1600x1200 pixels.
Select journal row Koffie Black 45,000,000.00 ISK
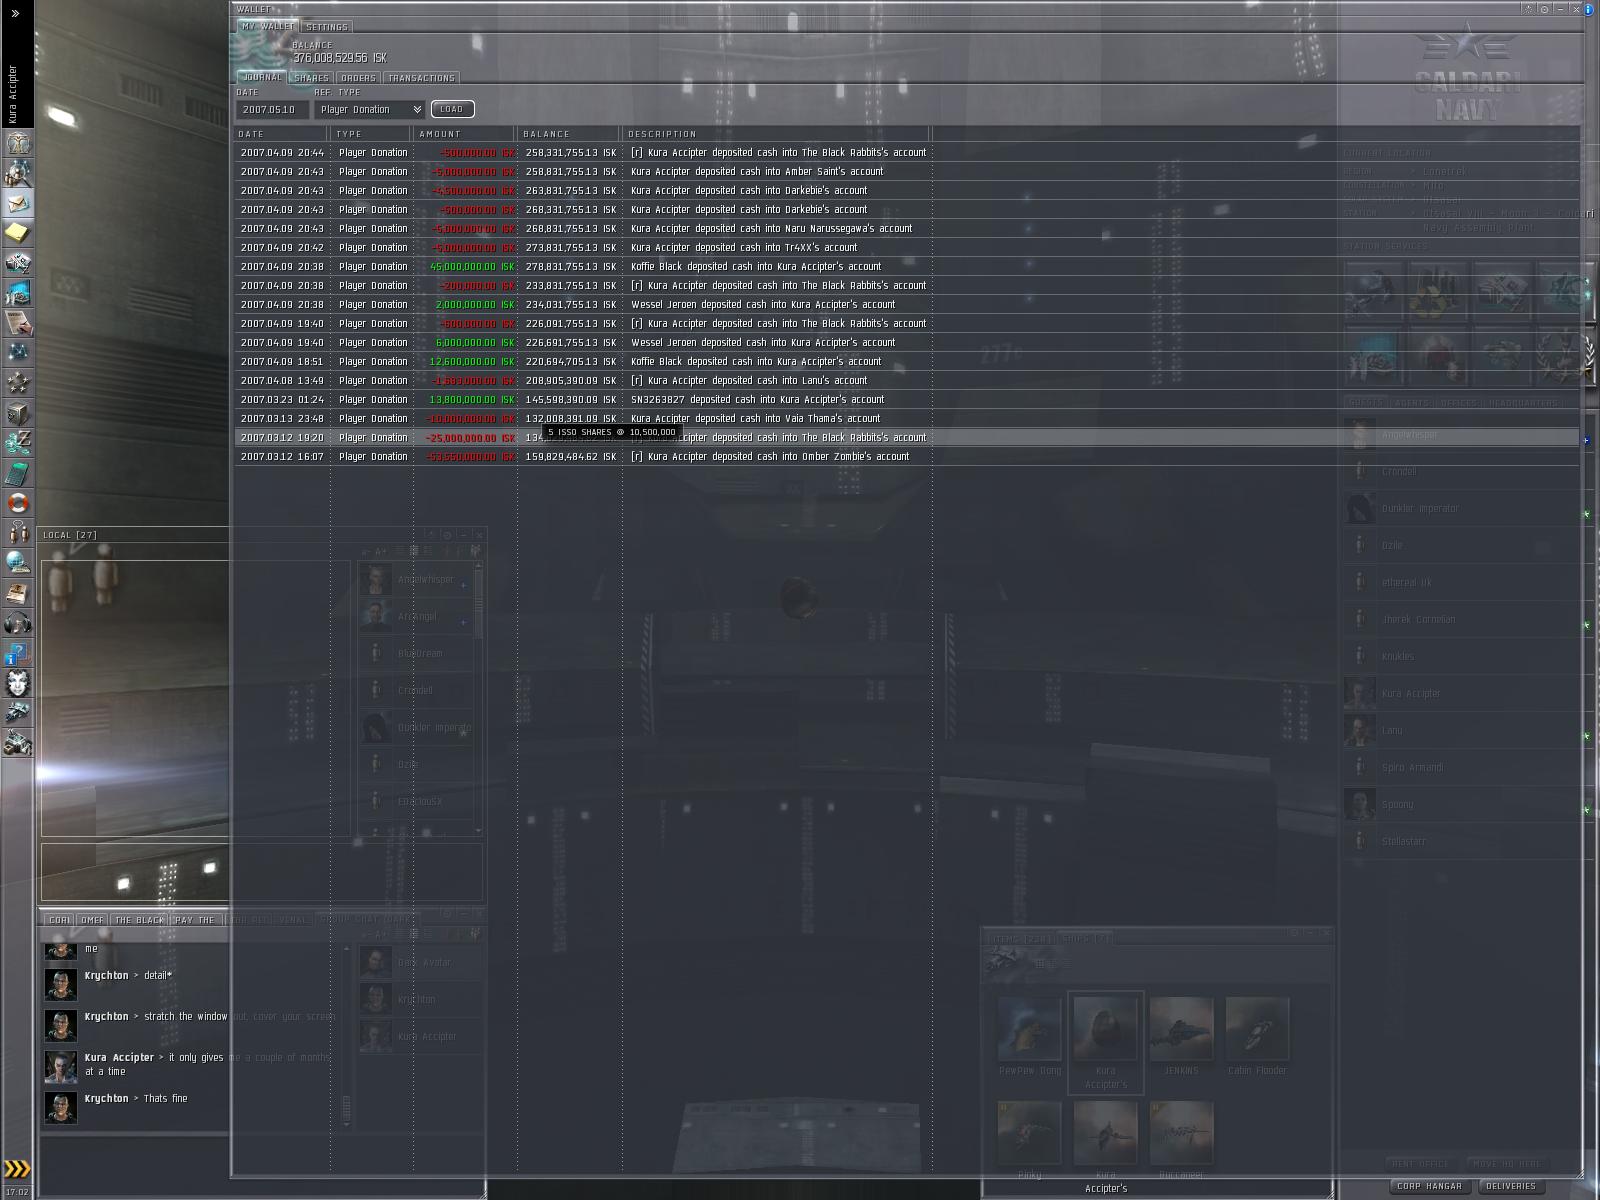906,267
